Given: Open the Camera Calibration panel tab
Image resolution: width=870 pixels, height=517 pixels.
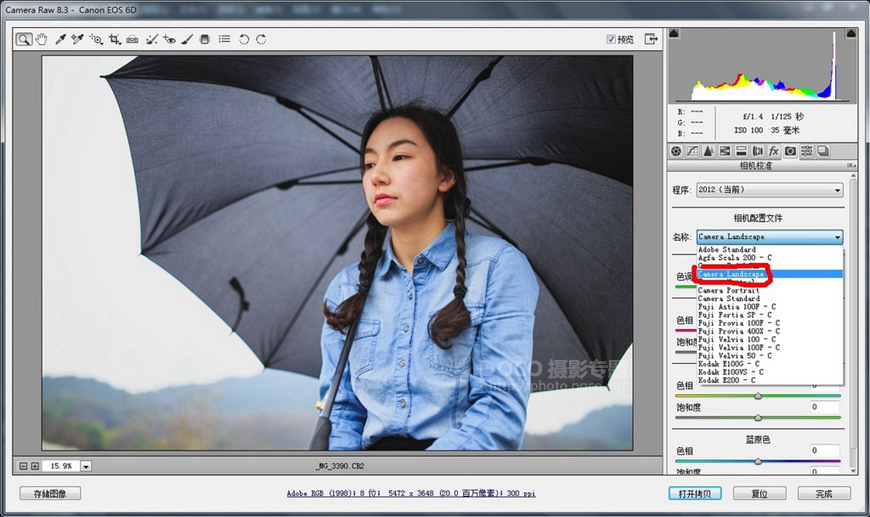Looking at the screenshot, I should tap(790, 151).
